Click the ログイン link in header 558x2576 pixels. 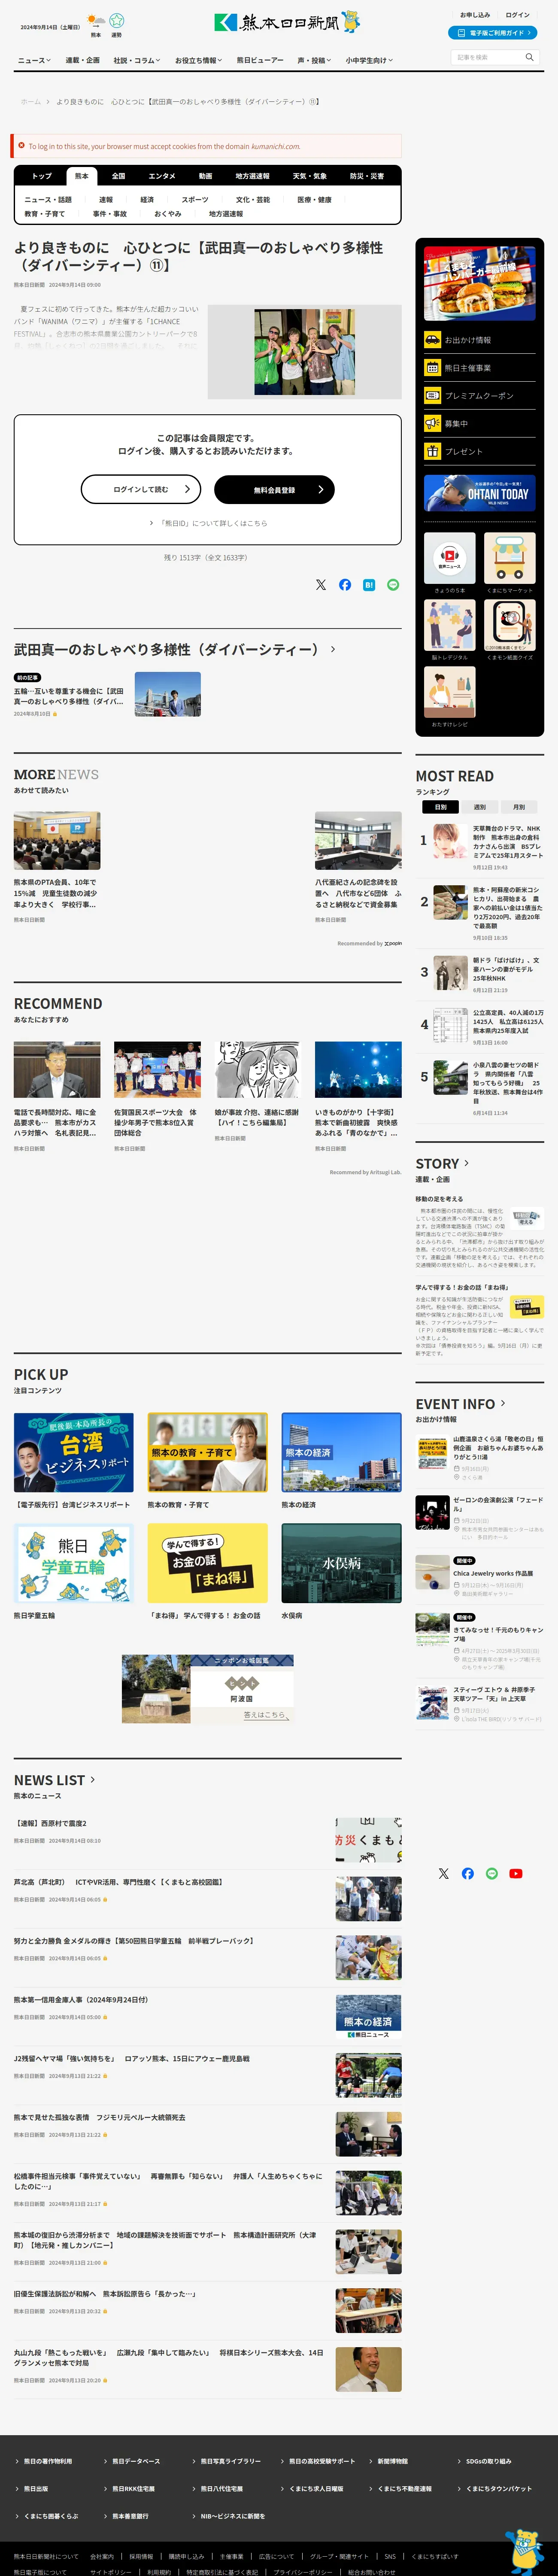[518, 15]
